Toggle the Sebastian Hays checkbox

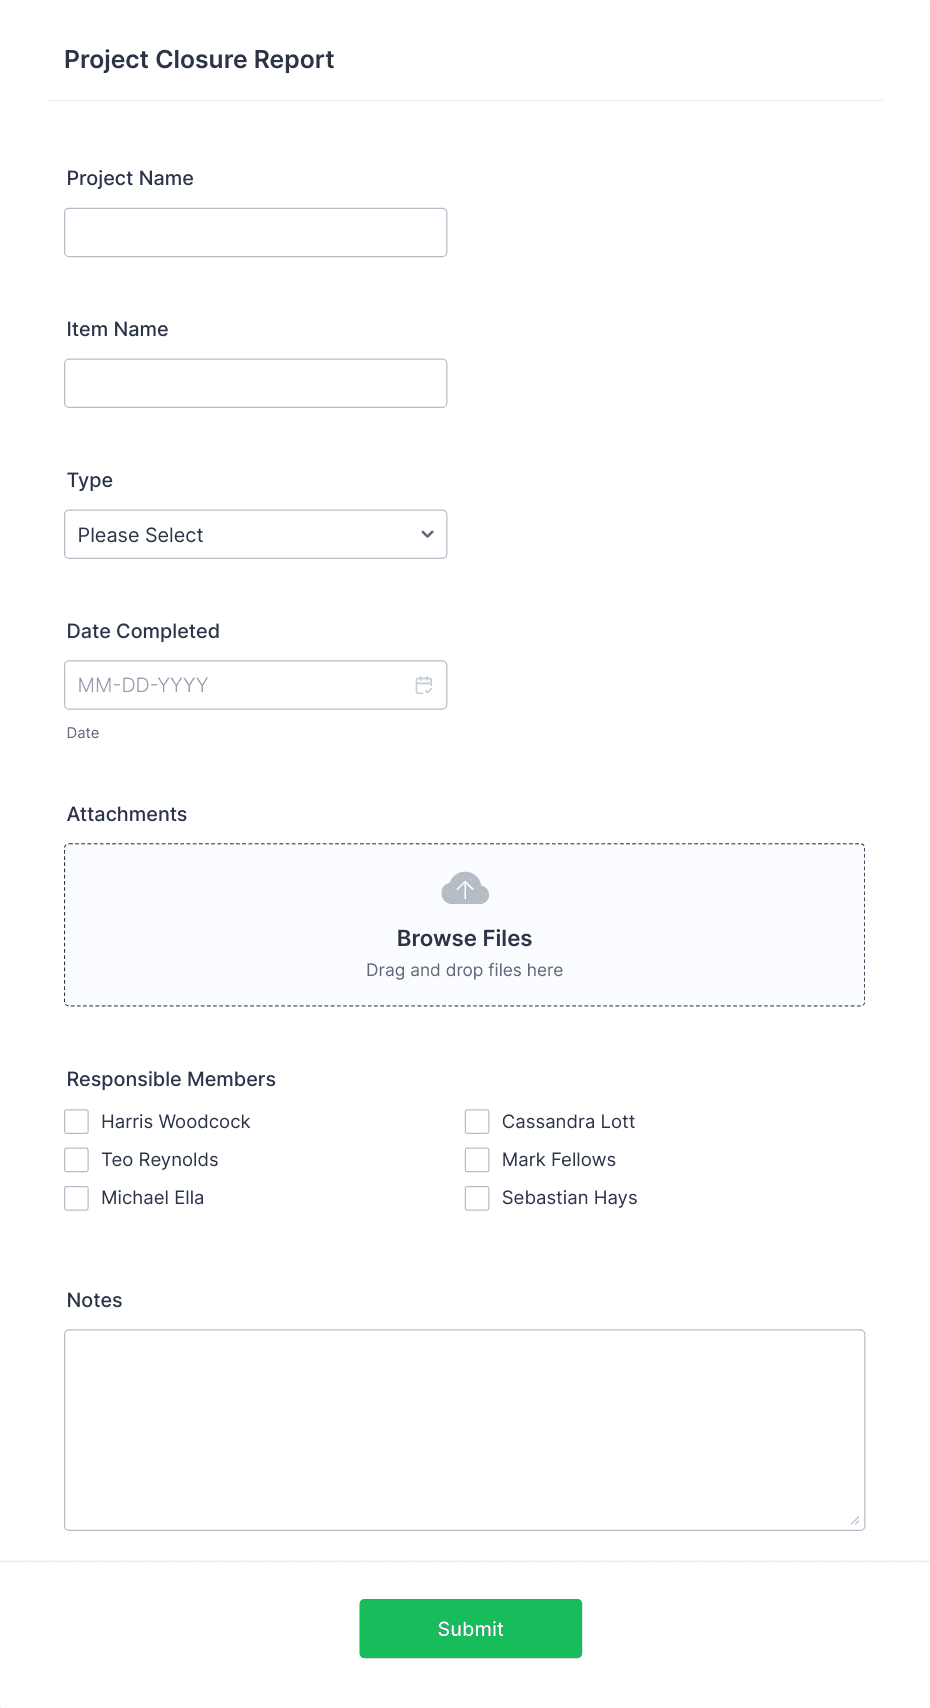pos(477,1197)
